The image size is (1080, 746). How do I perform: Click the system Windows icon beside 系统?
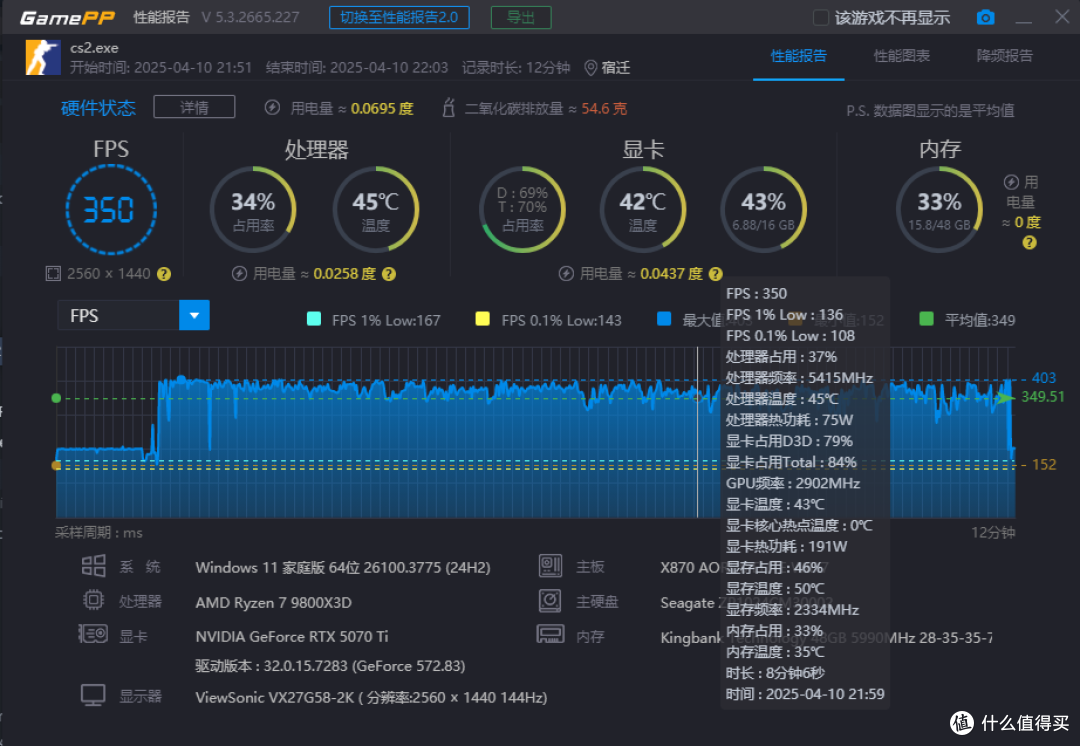point(93,566)
